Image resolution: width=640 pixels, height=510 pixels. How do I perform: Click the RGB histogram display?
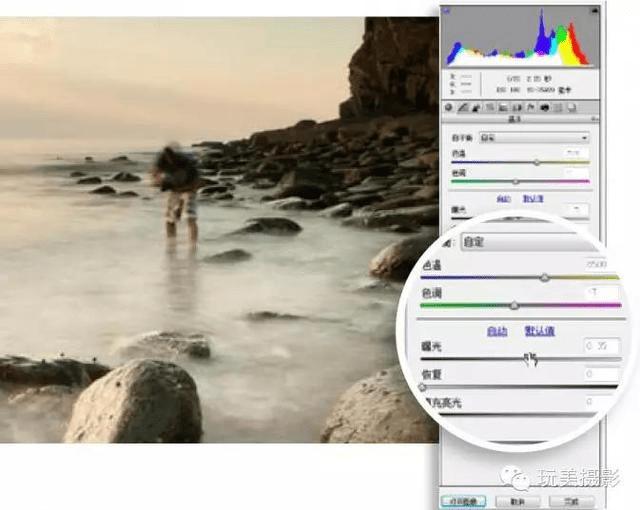coord(521,37)
